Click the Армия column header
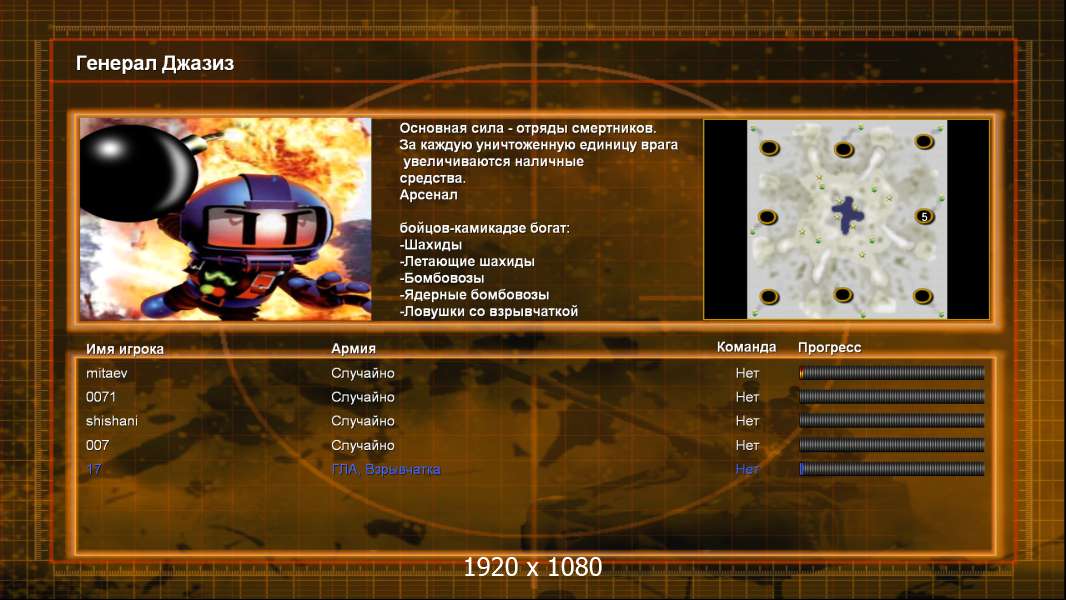The height and width of the screenshot is (600, 1066). click(354, 348)
